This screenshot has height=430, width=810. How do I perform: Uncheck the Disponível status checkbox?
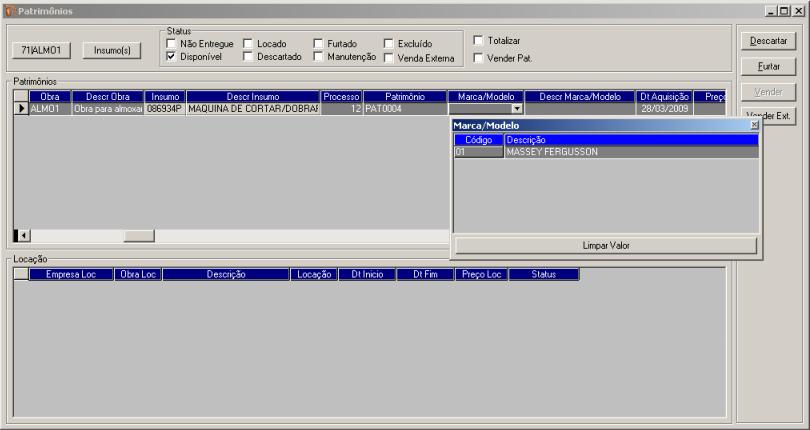[x=172, y=57]
